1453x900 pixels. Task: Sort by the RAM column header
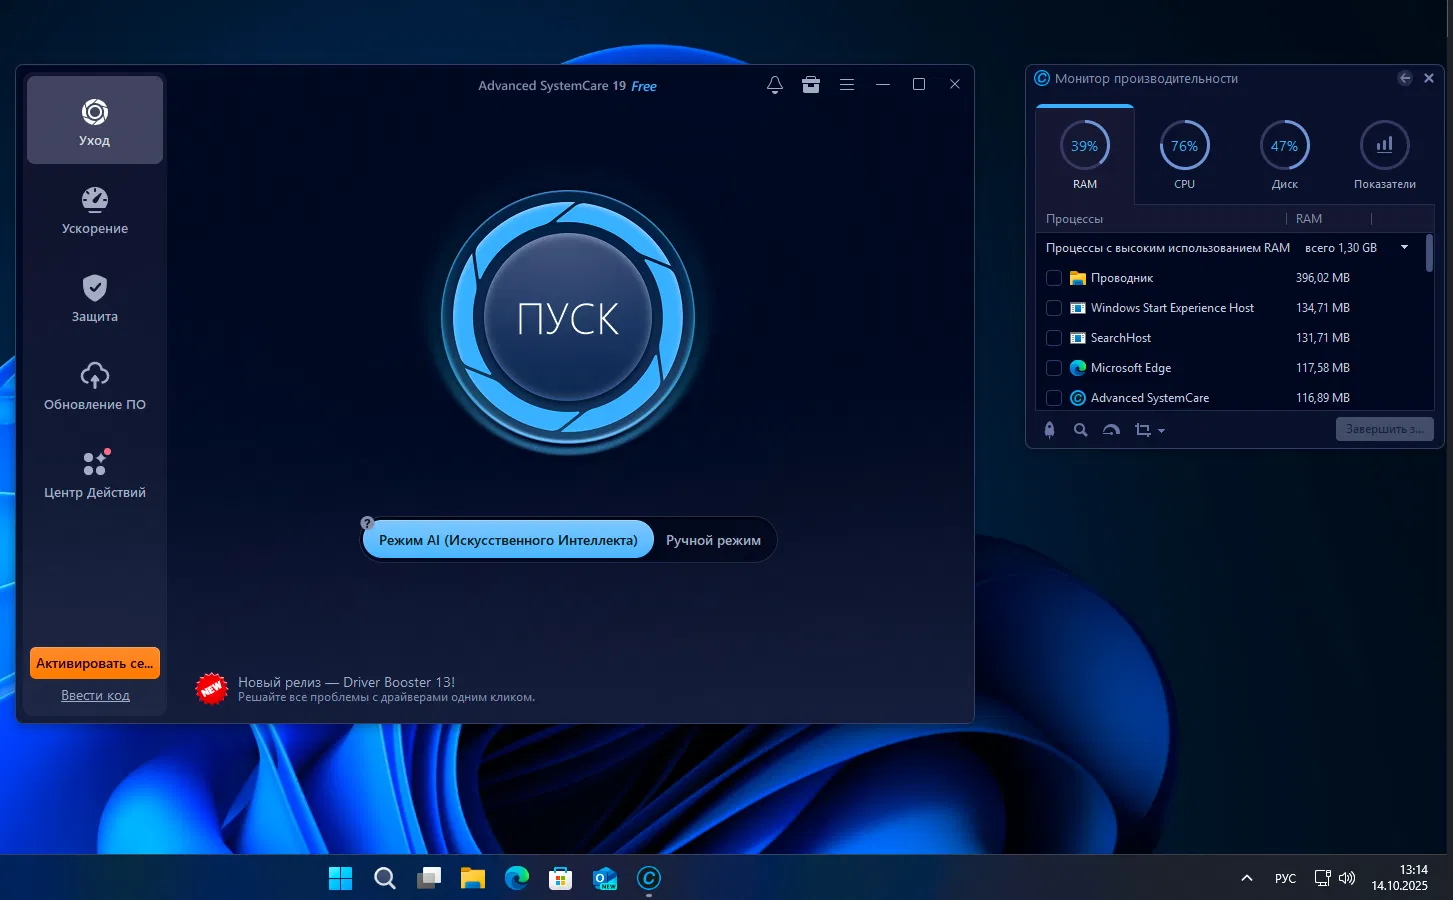(1309, 218)
